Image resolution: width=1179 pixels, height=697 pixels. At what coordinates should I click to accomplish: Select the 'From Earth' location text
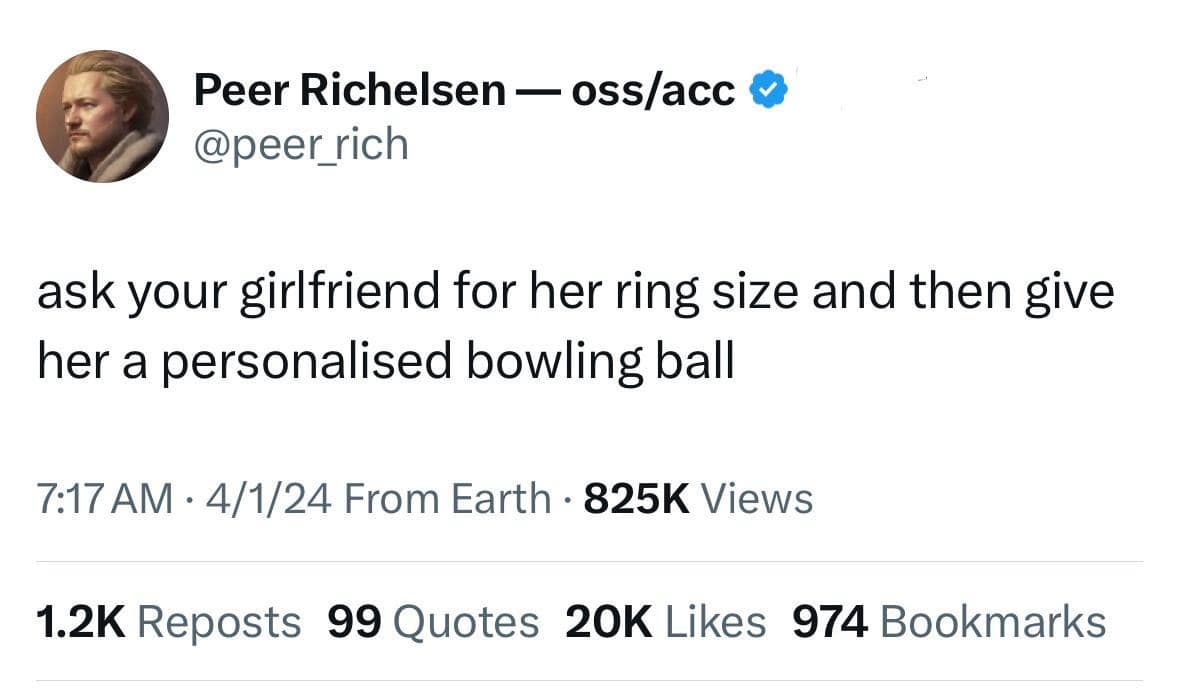446,497
